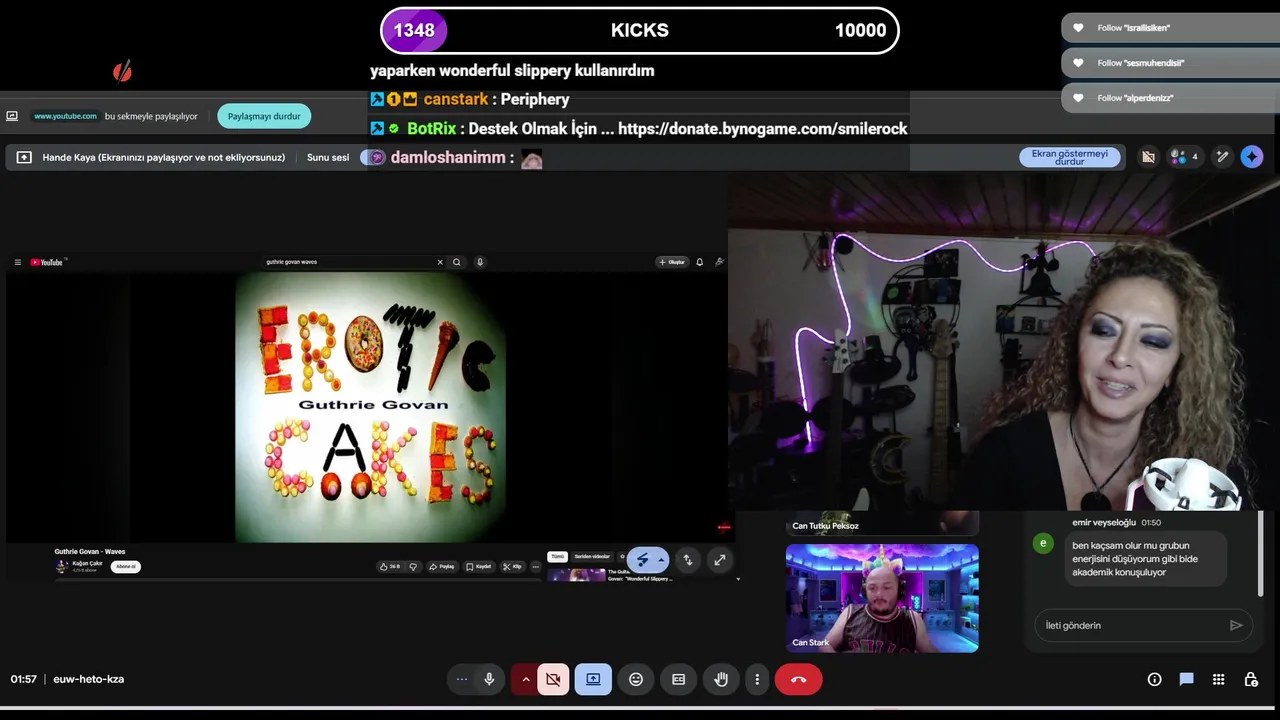Click 'Kaydet' save button under video
1280x720 pixels.
(x=479, y=566)
